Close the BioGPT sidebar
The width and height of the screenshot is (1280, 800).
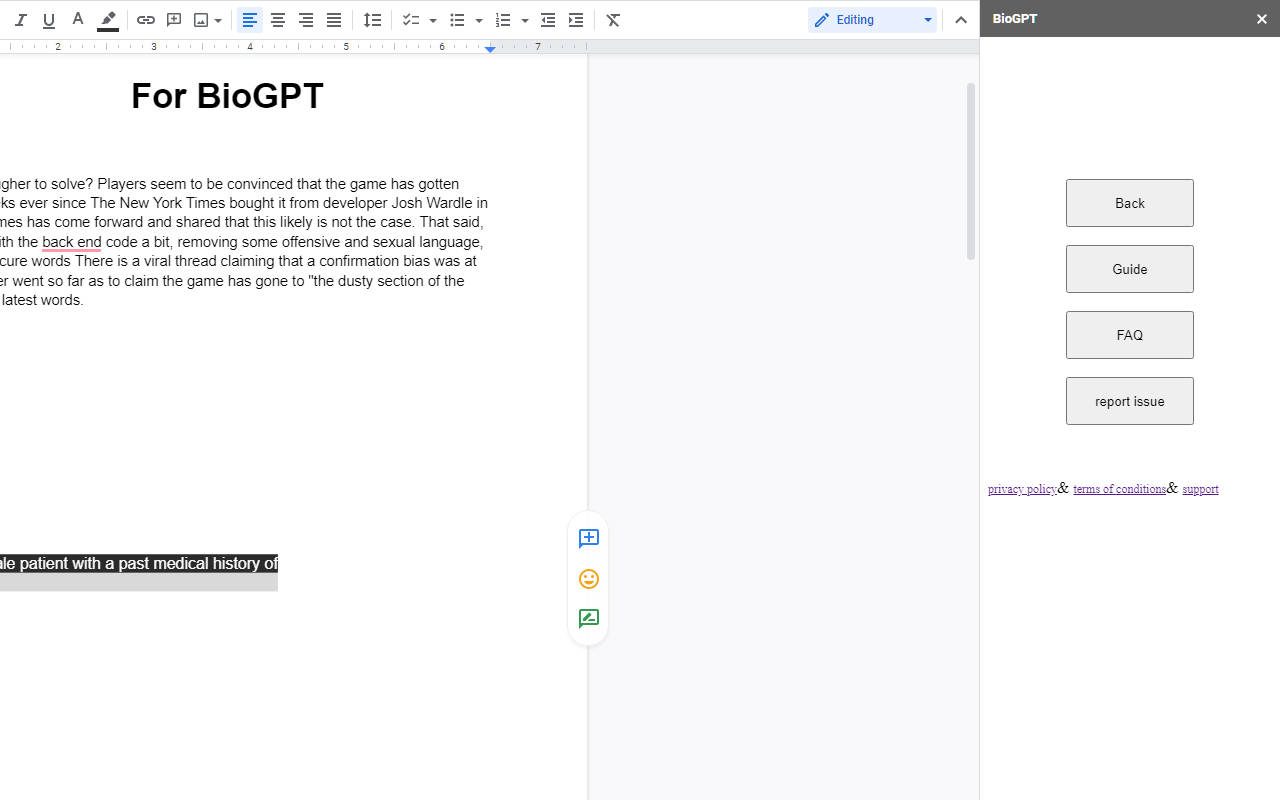[x=1262, y=19]
